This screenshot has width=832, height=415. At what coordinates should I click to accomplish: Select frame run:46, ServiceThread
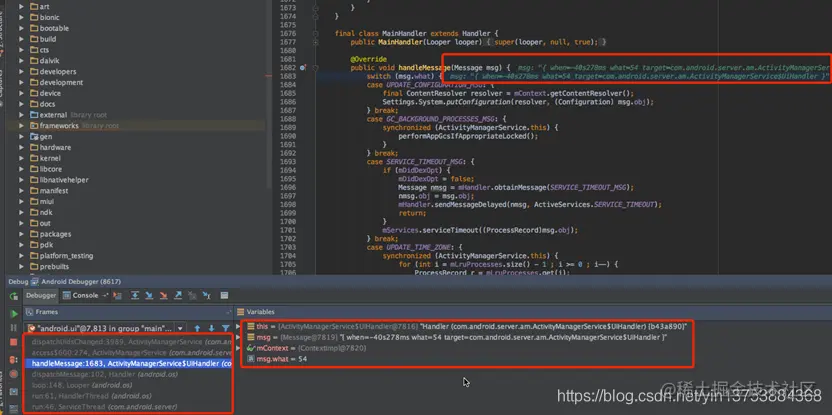pyautogui.click(x=128, y=407)
